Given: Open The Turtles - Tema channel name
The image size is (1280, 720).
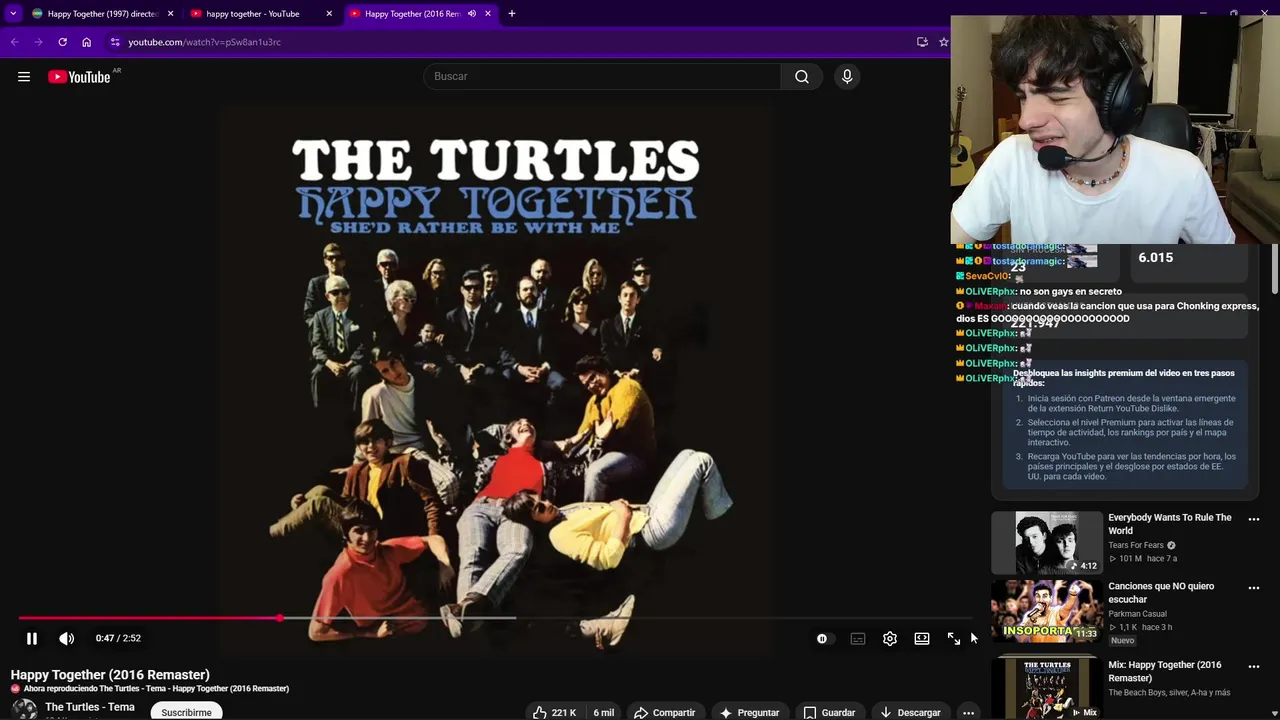Looking at the screenshot, I should (x=90, y=707).
